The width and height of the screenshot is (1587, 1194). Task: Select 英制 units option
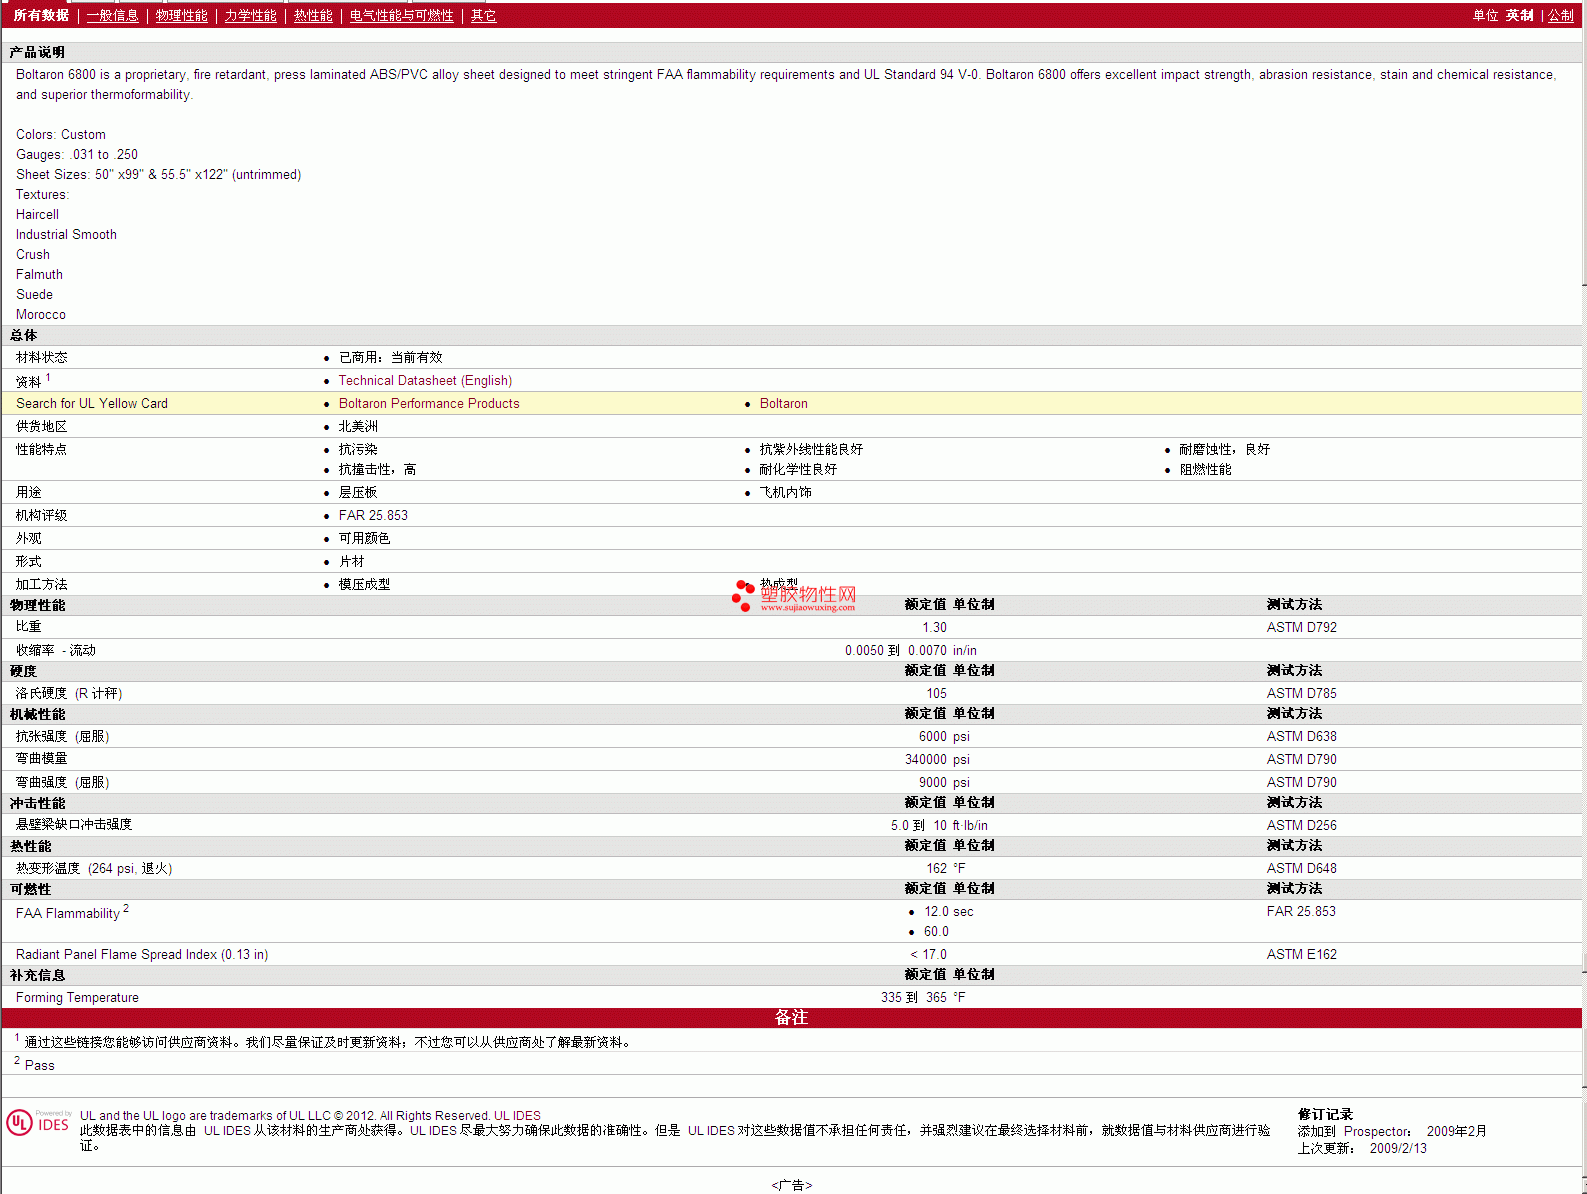tap(1519, 16)
